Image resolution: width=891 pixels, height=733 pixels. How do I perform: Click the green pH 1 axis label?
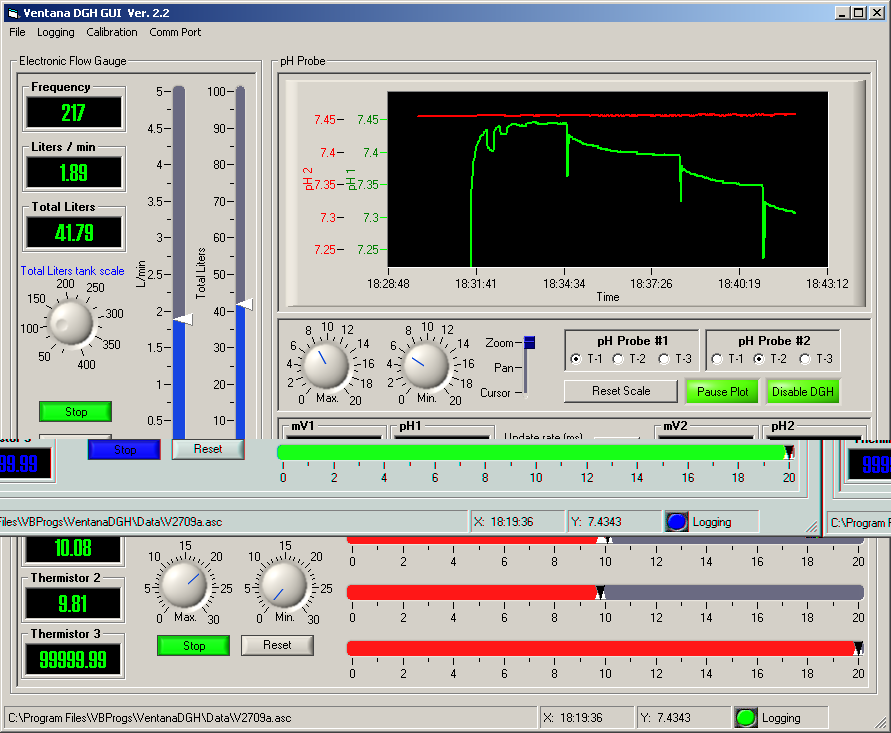(x=352, y=180)
